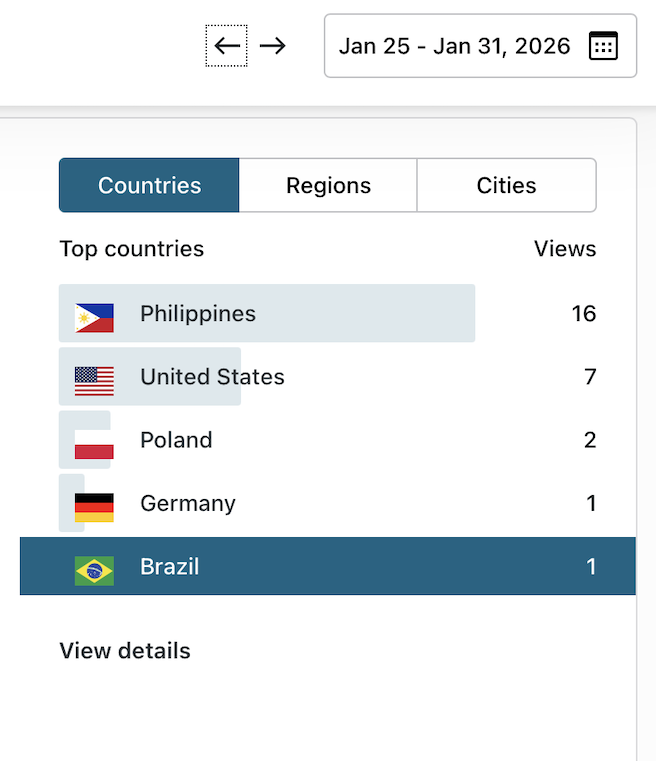Switch to the Cities tab
This screenshot has height=761, width=656.
tap(506, 186)
